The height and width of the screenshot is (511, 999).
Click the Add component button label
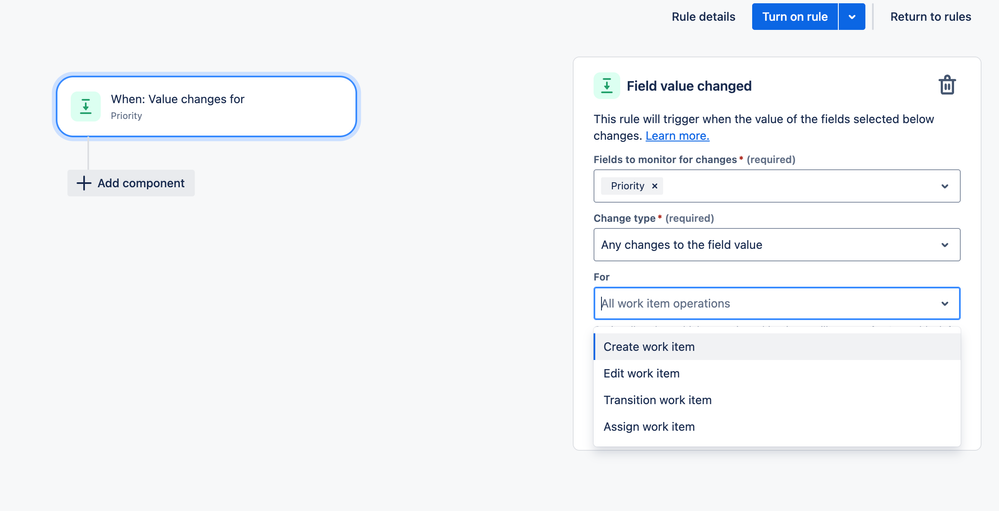pos(141,183)
